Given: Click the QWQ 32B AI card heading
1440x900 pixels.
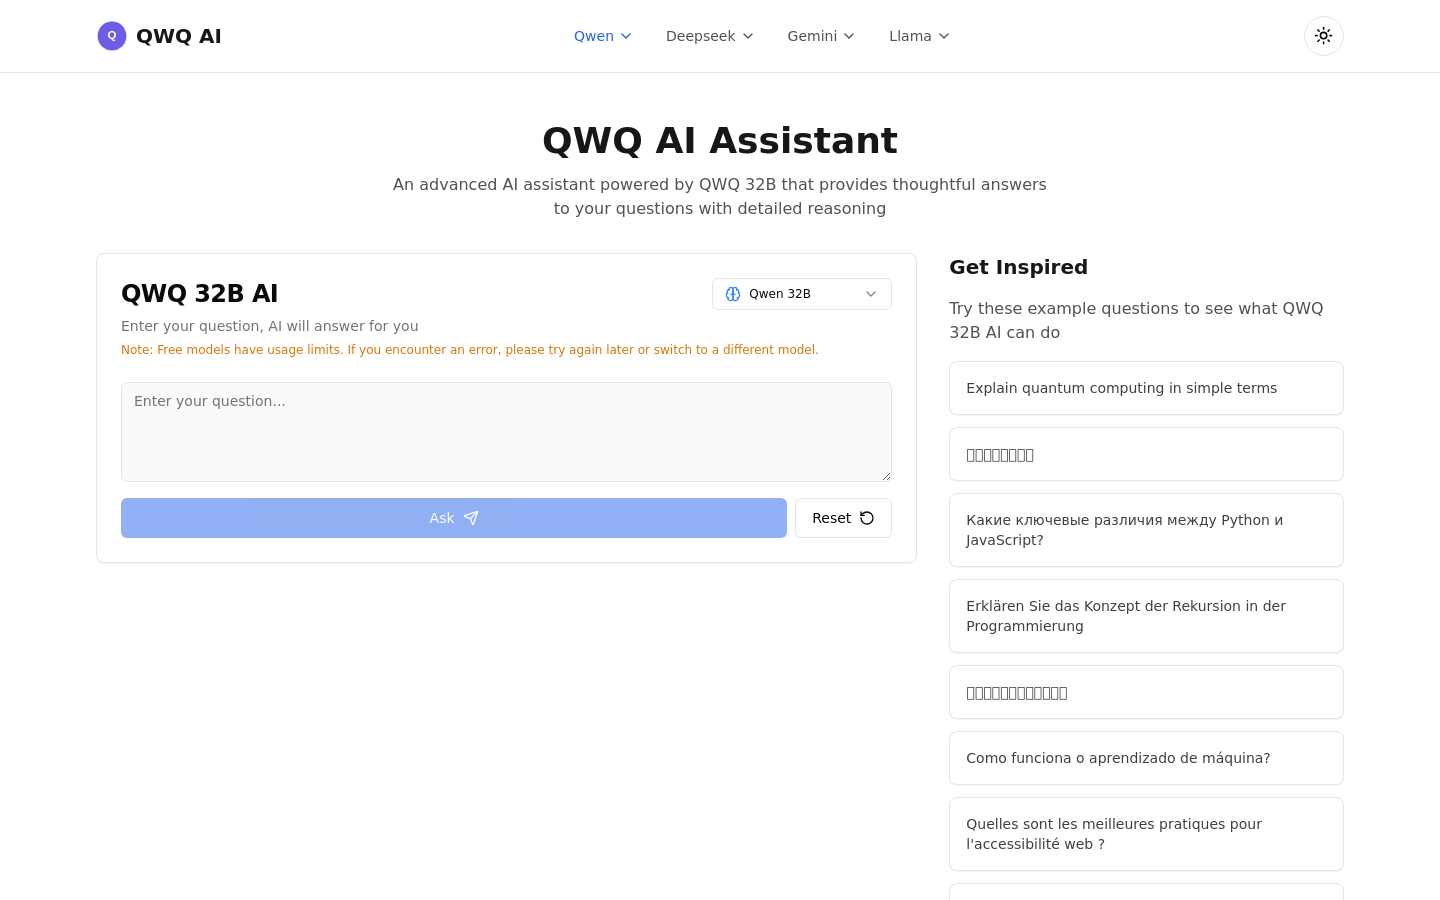Looking at the screenshot, I should click(200, 294).
